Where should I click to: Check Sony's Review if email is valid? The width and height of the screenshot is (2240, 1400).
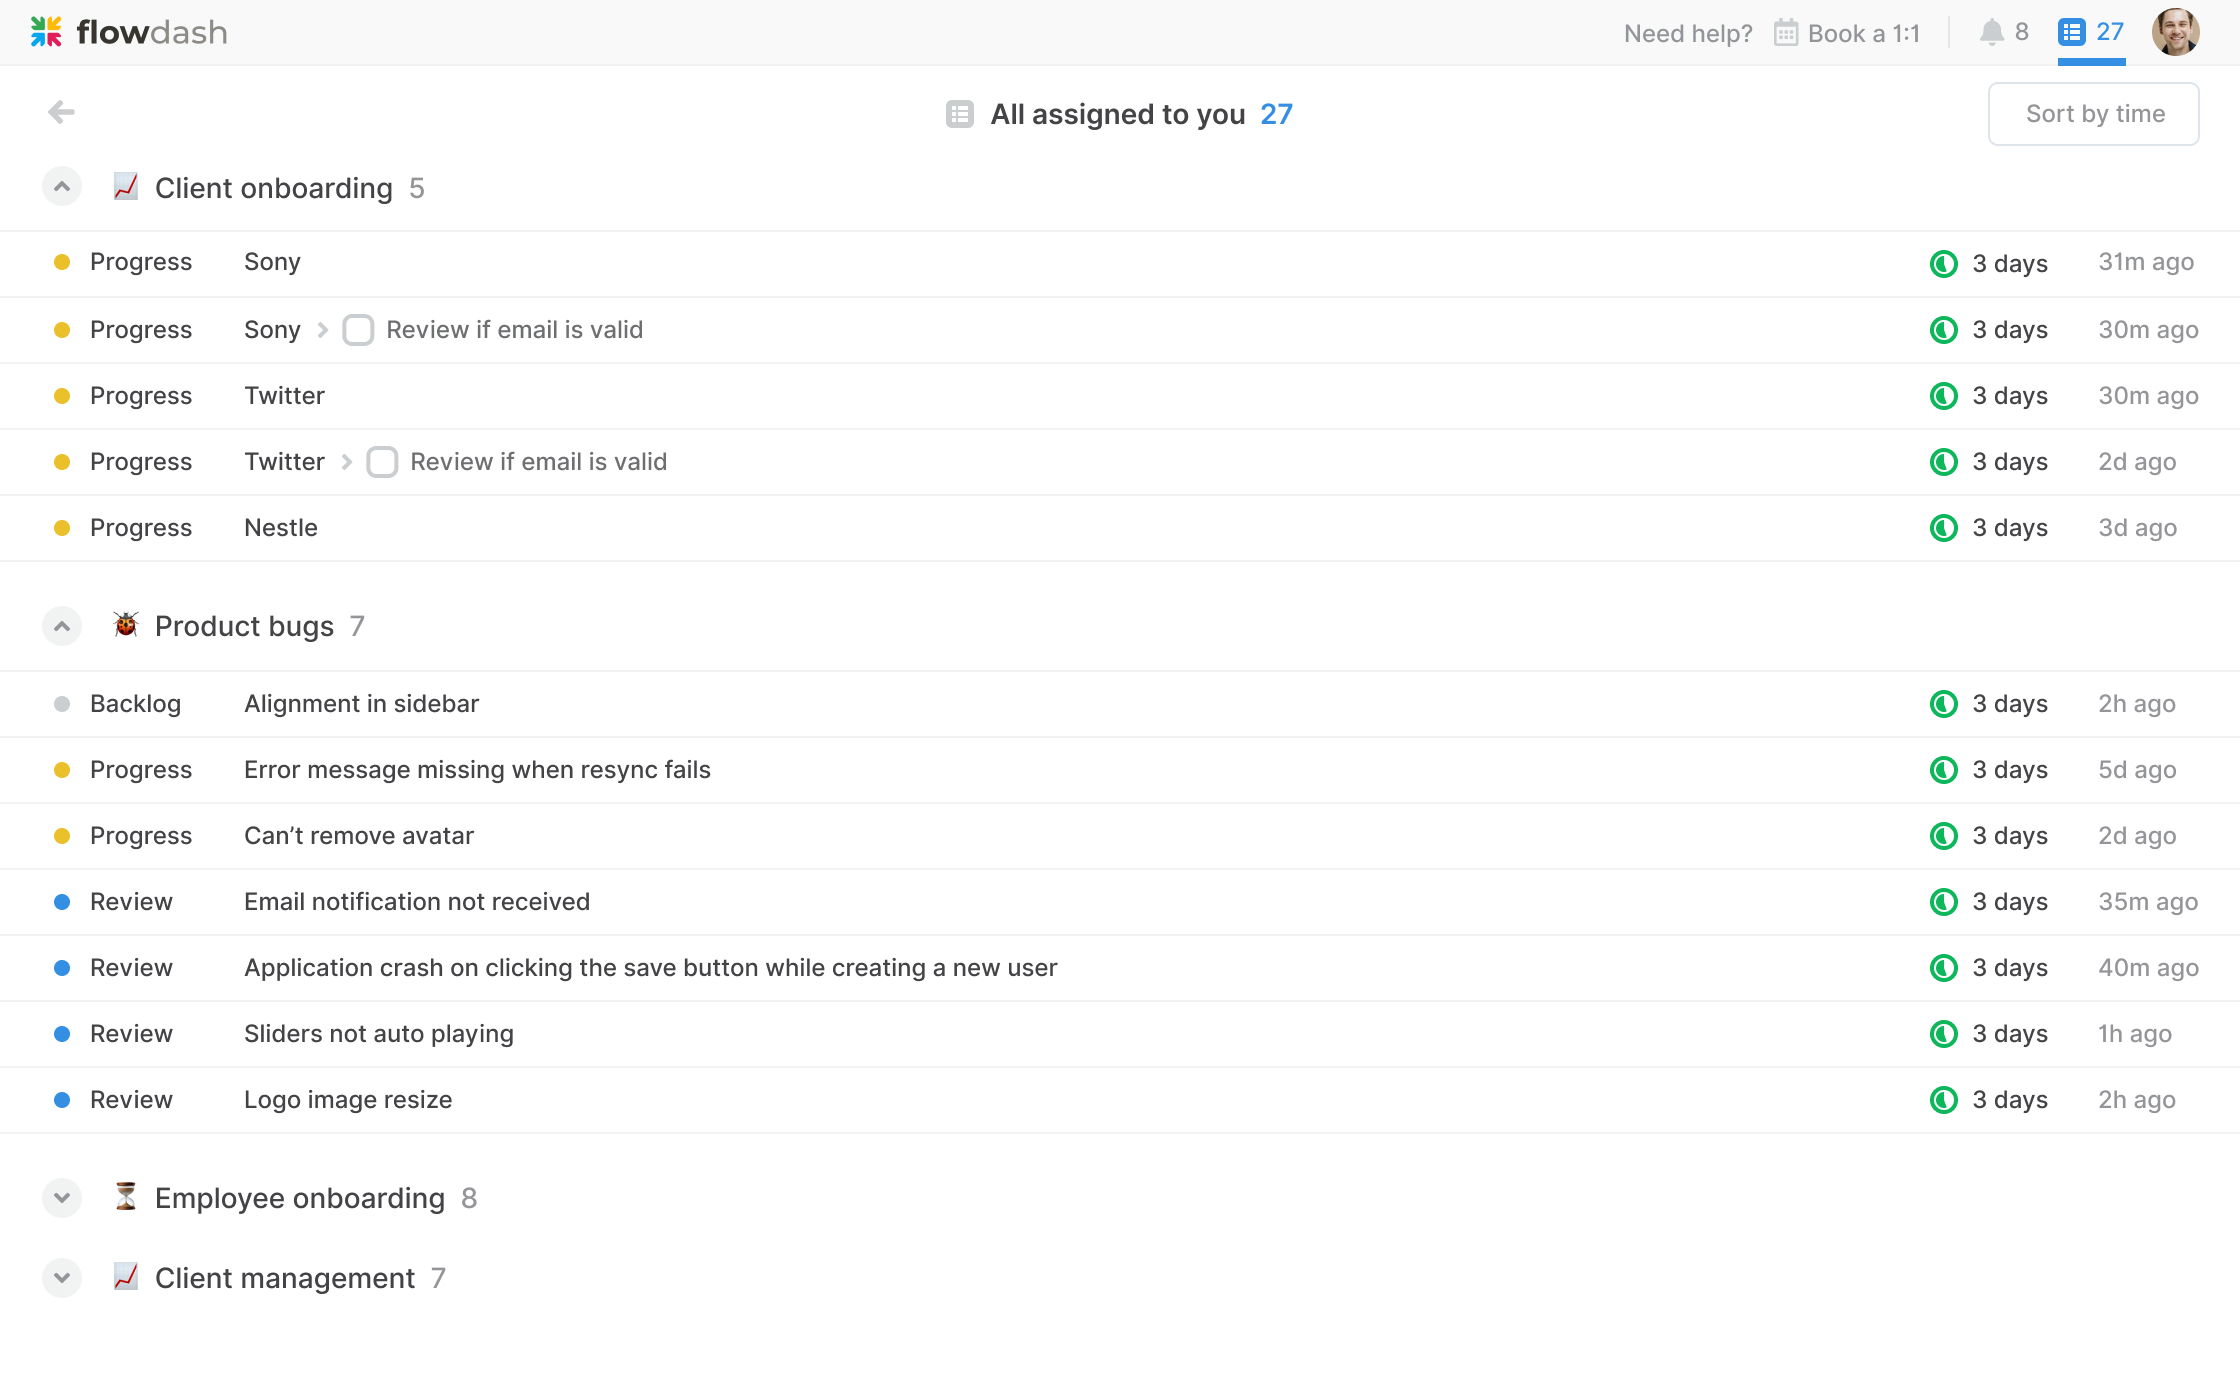pos(358,330)
